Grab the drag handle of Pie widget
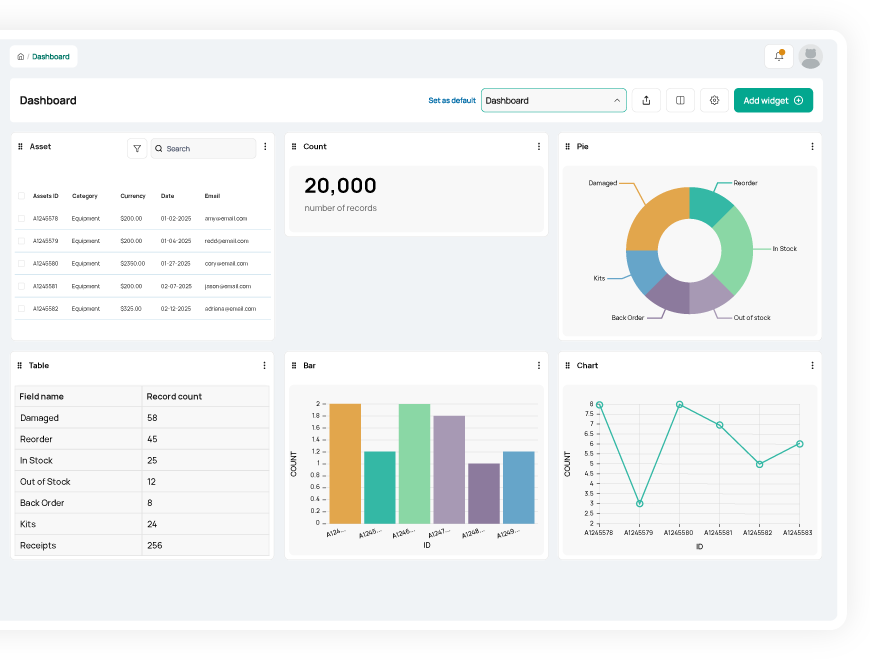870x660 pixels. [x=568, y=147]
